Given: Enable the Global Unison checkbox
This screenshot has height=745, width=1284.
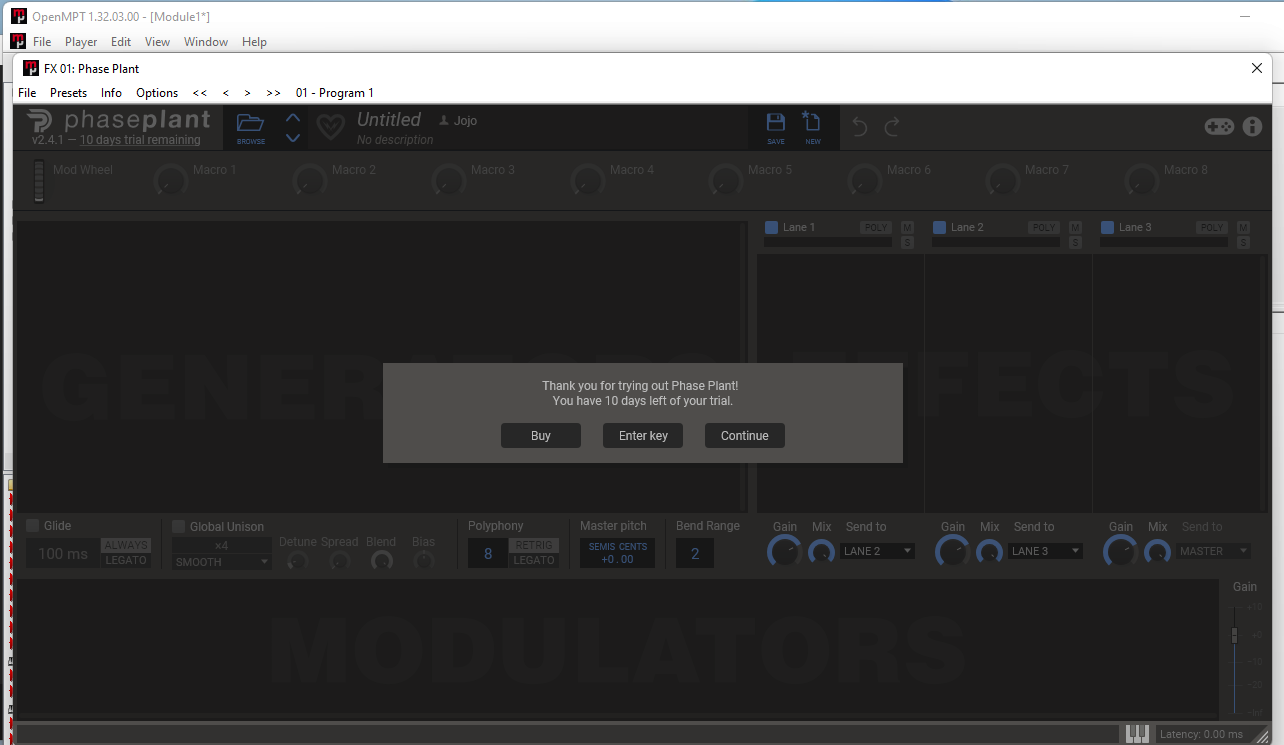Looking at the screenshot, I should point(179,527).
